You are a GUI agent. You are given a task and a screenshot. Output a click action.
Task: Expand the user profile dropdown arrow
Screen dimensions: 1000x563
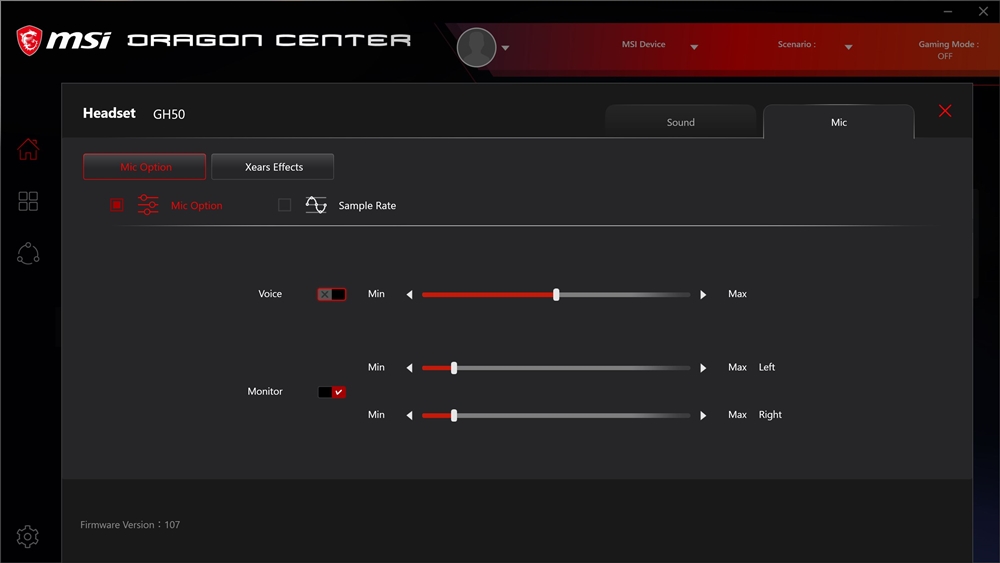tap(505, 48)
